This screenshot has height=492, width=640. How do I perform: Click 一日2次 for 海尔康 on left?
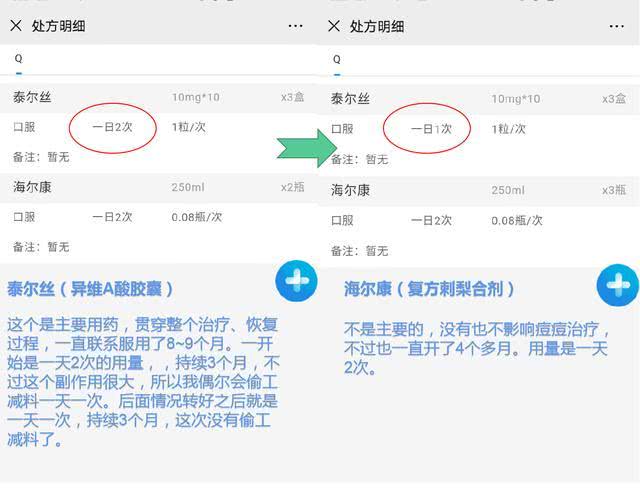[x=112, y=217]
